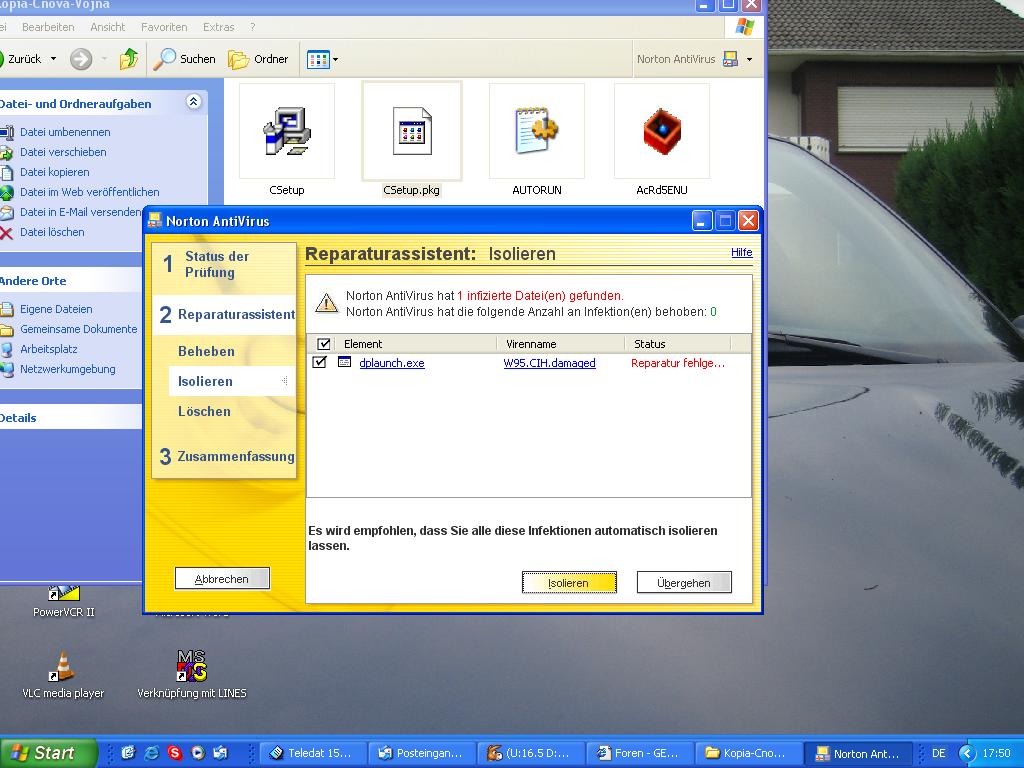Viewport: 1024px width, 768px height.
Task: Click Datei umbenennen task
Action: point(65,132)
